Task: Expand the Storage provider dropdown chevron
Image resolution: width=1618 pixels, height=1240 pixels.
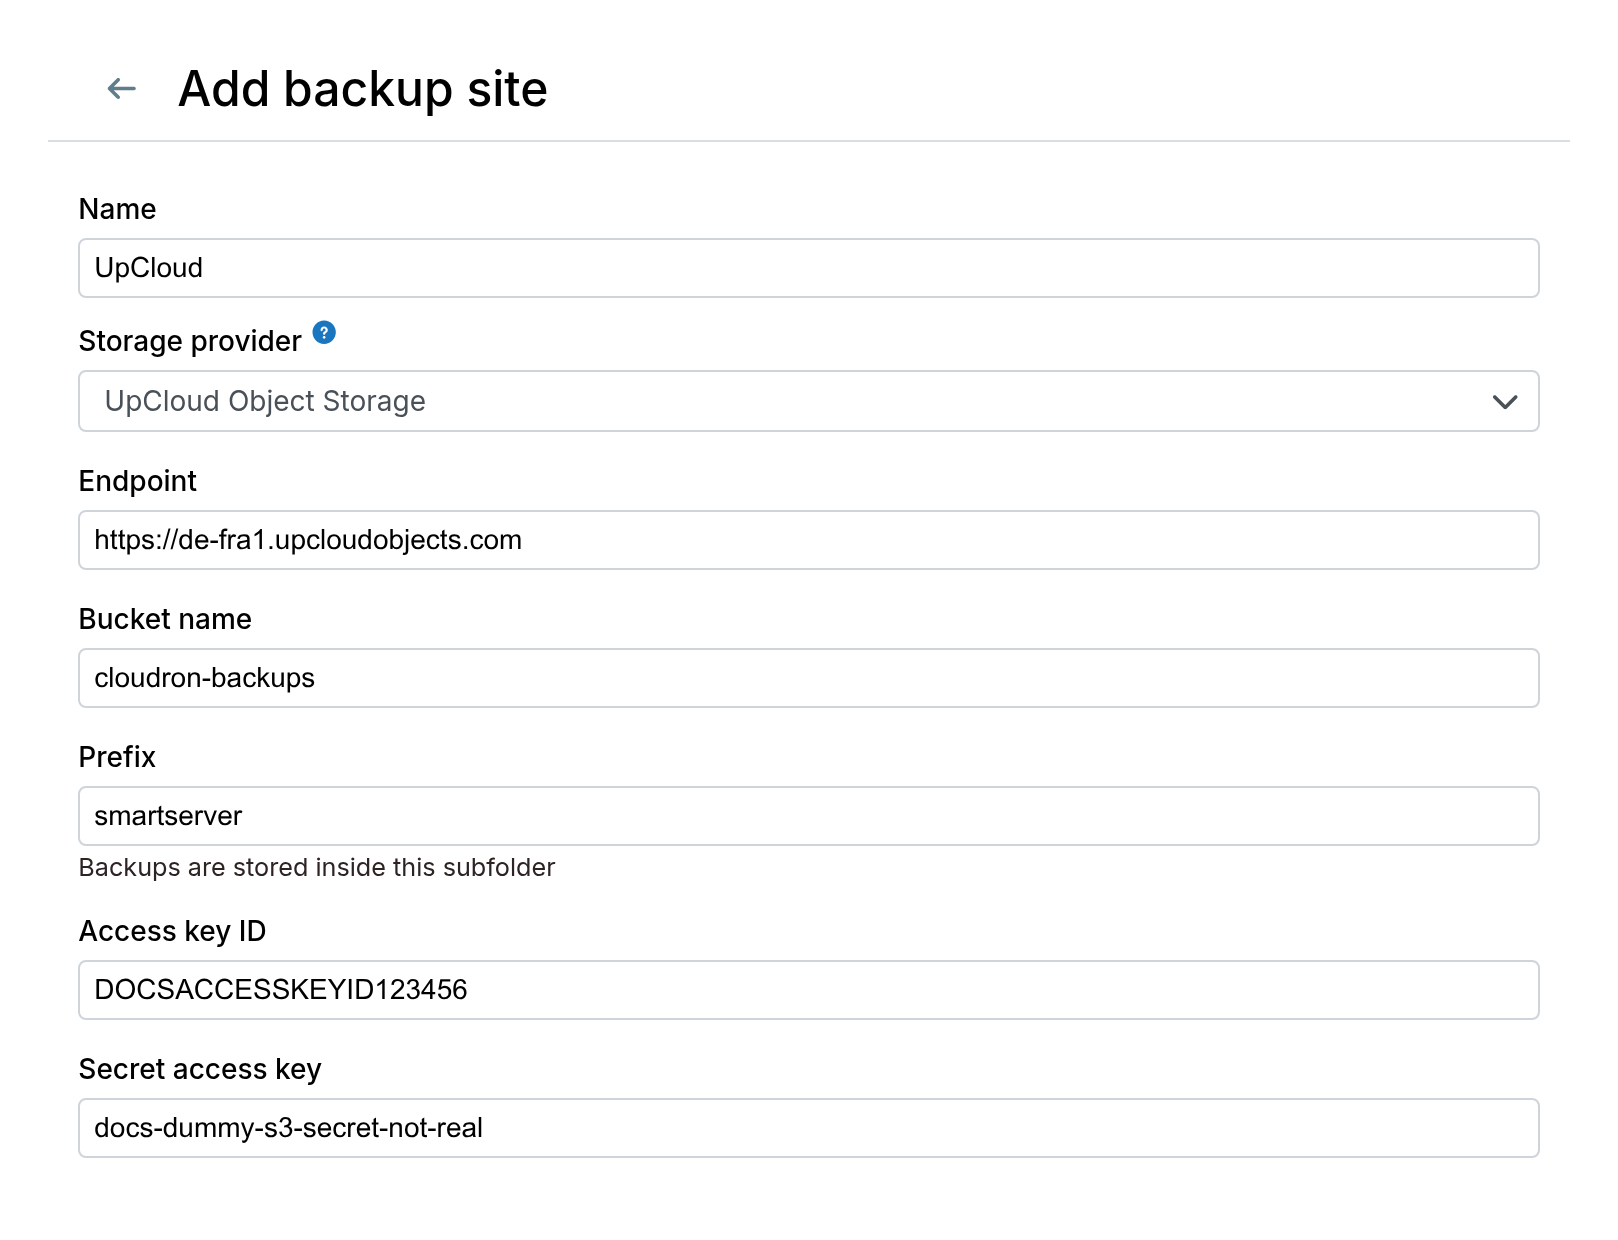Action: pos(1505,402)
